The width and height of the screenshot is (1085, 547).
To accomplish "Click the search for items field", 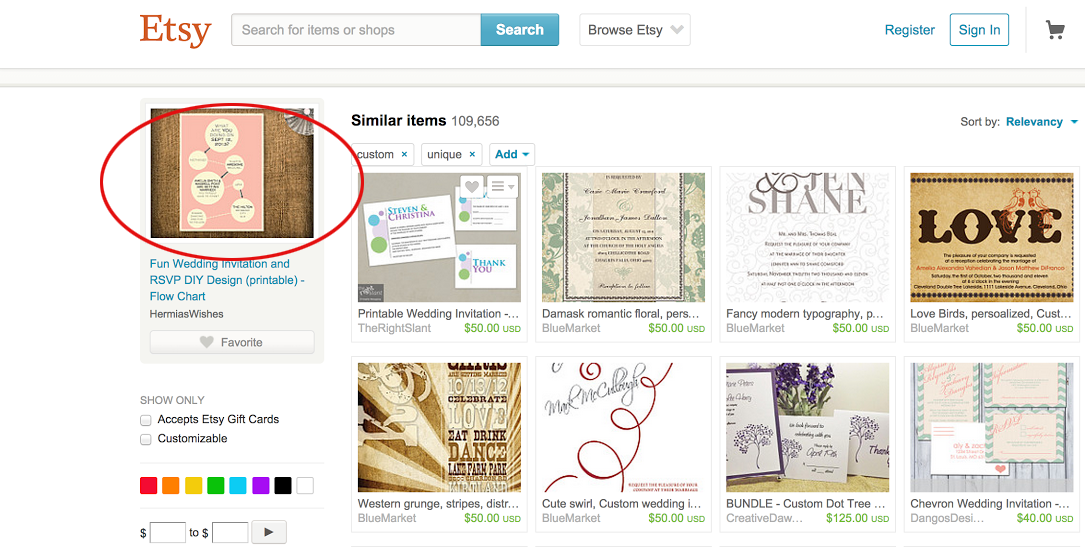I will click(x=356, y=30).
